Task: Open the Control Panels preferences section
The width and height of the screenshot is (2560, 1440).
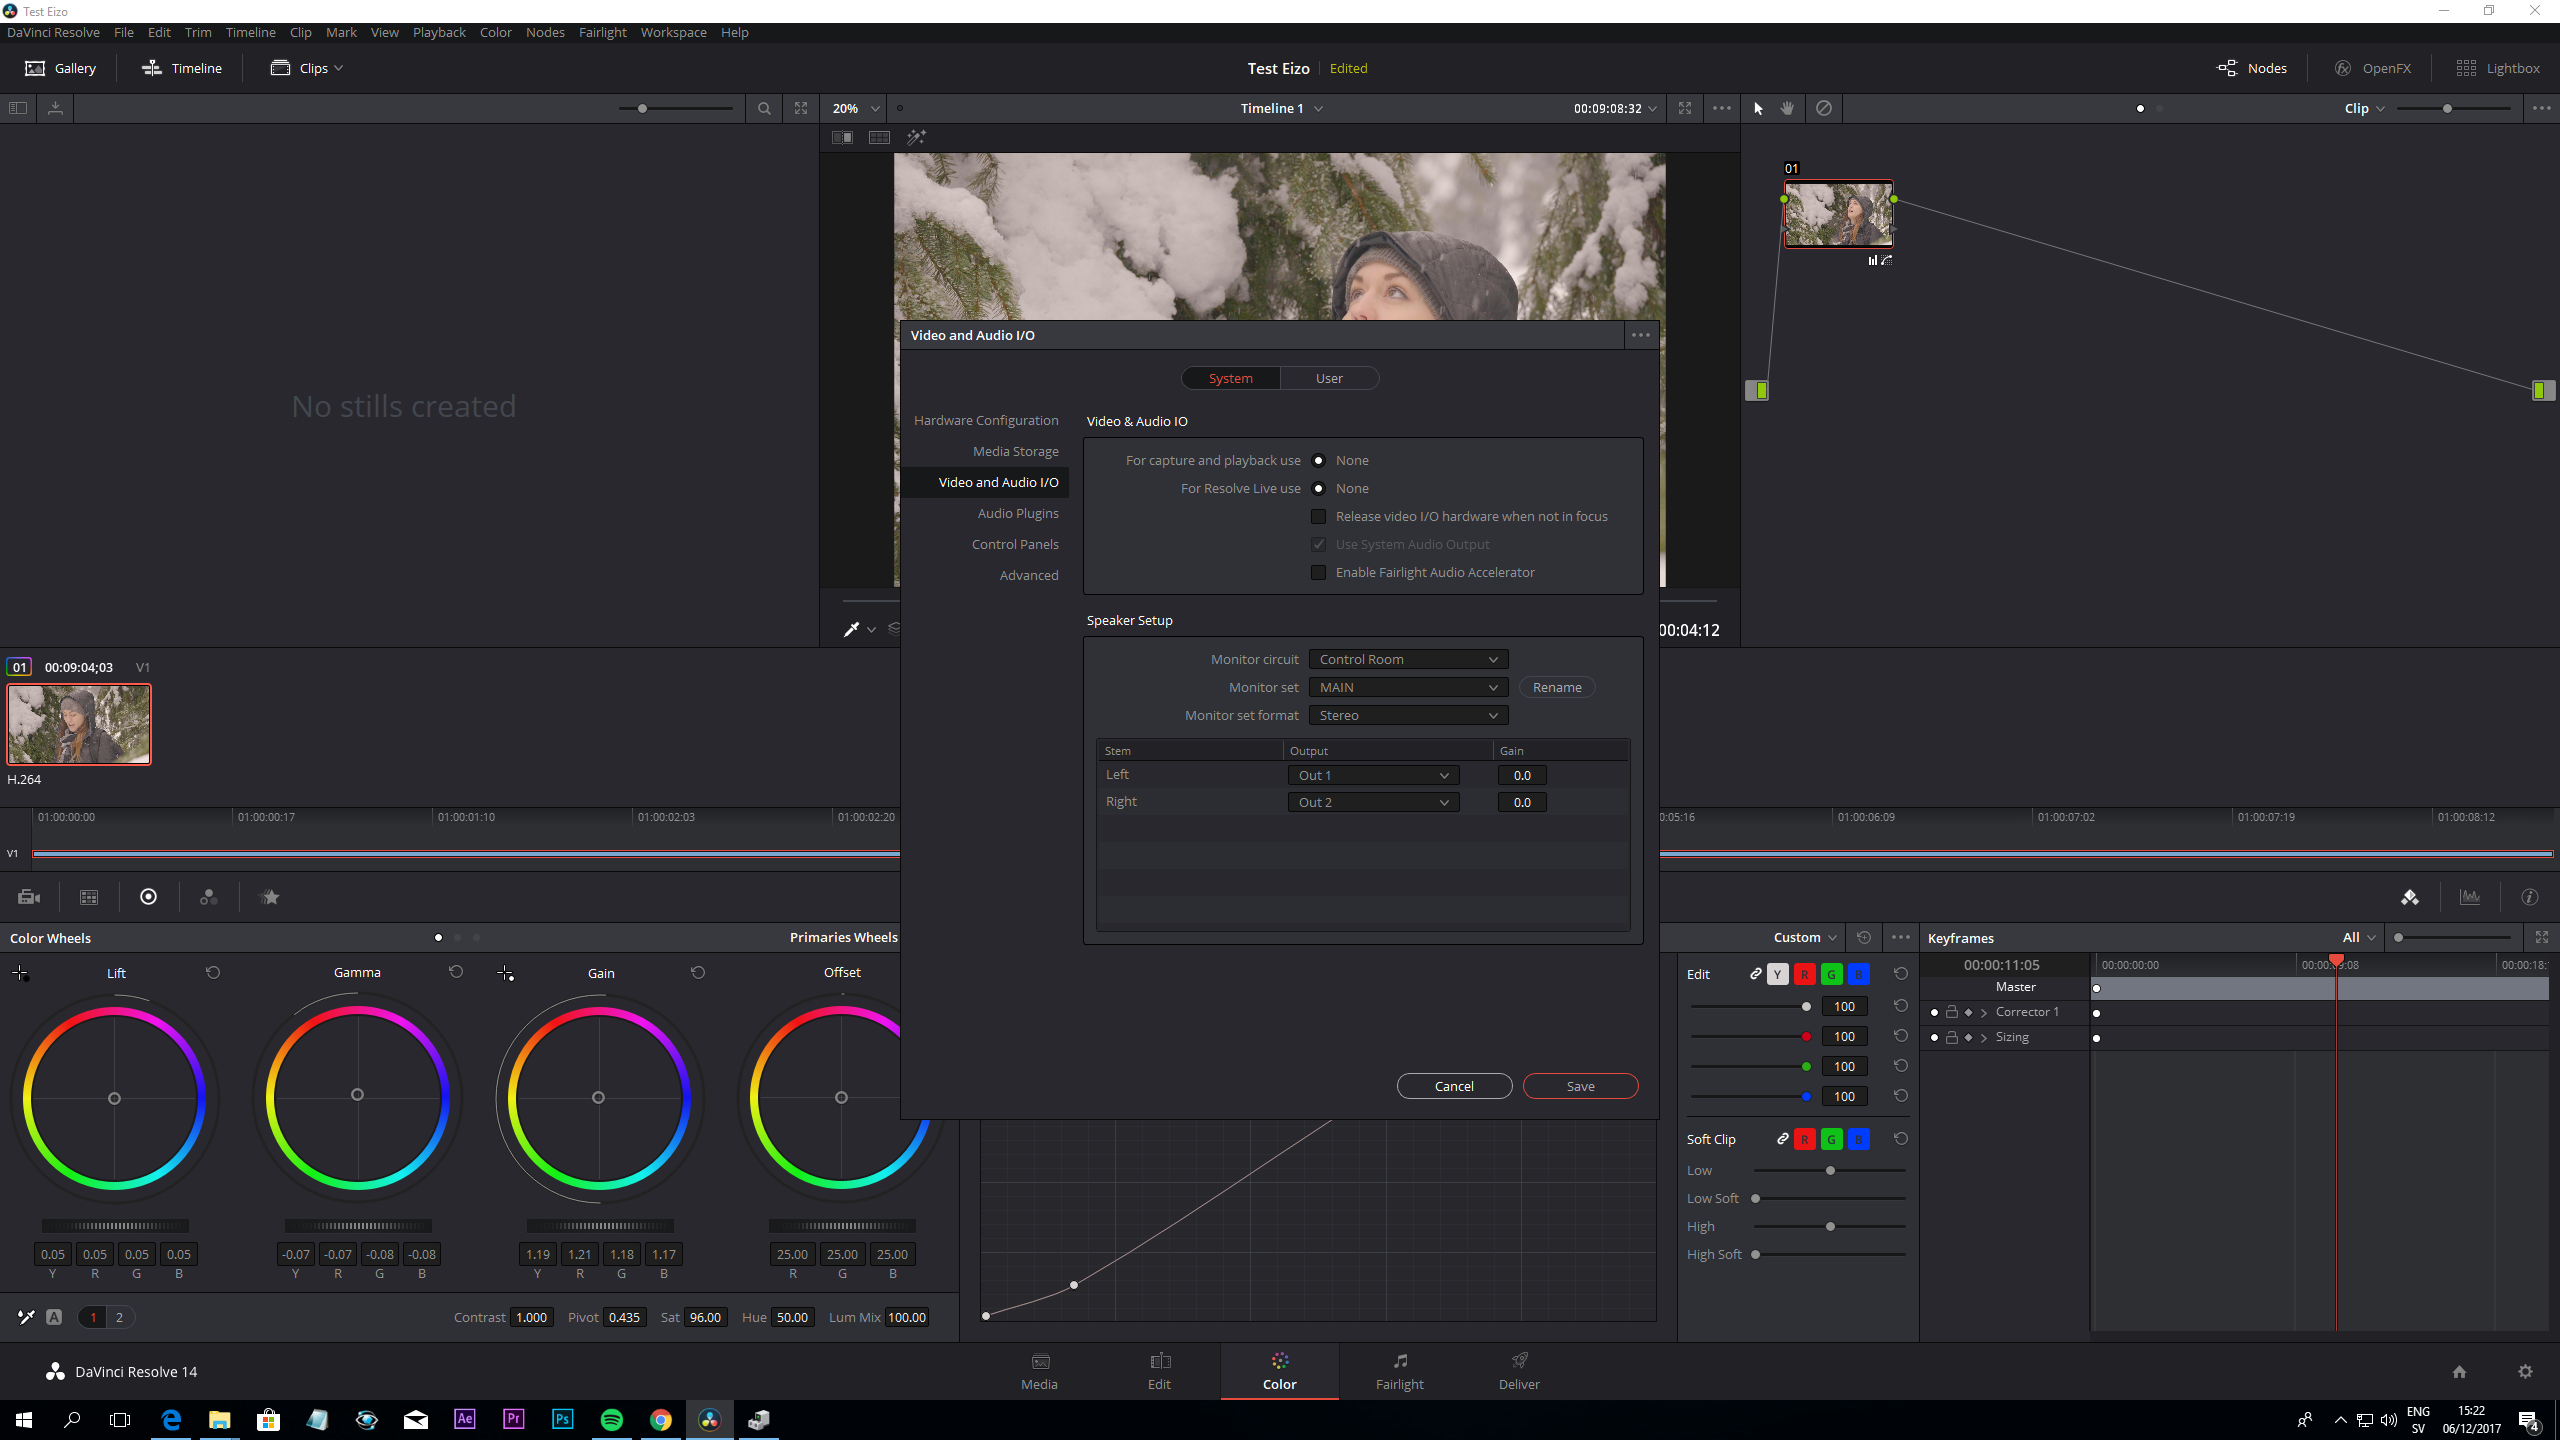Action: coord(1015,544)
